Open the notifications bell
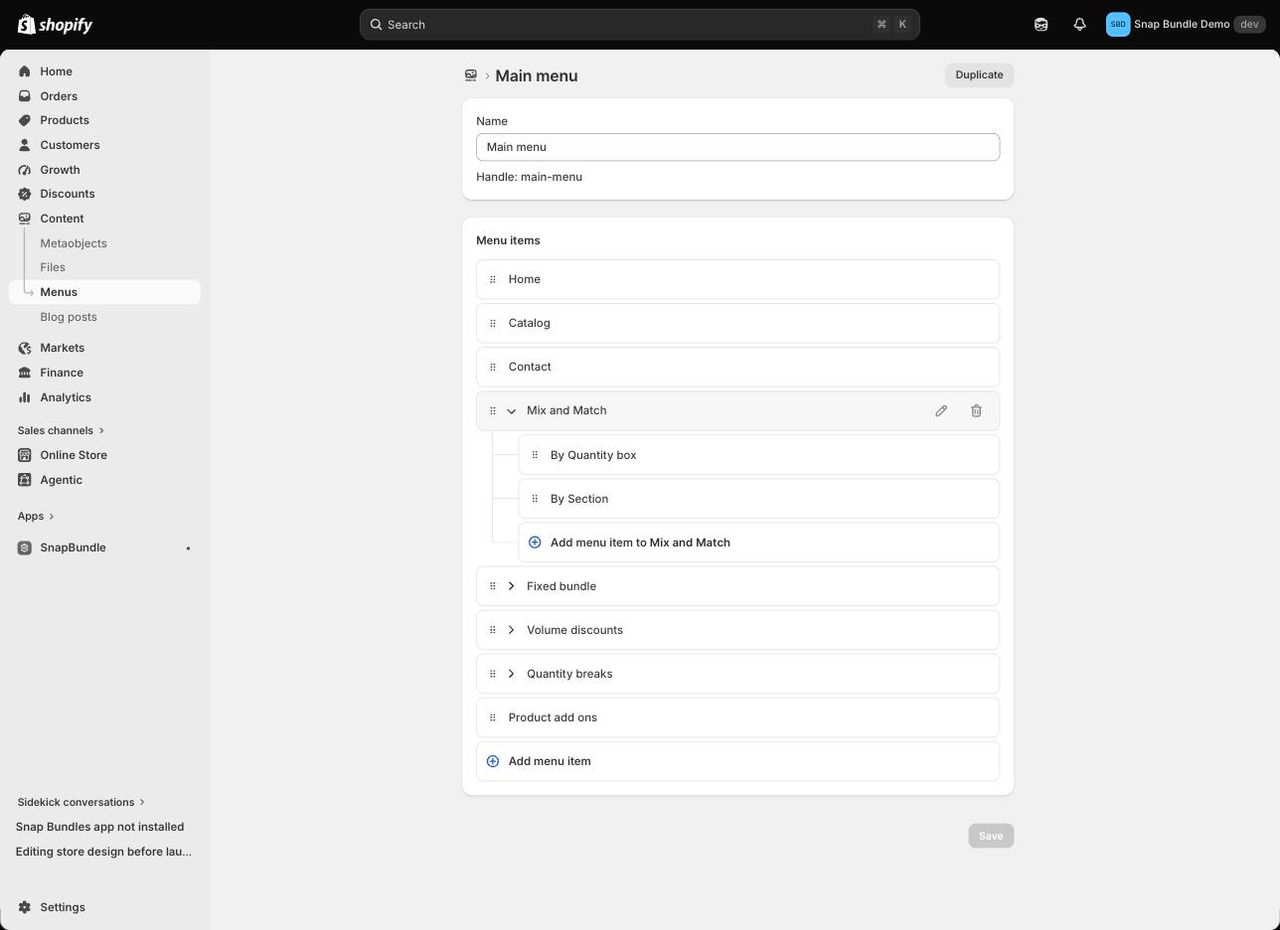This screenshot has width=1280, height=930. tap(1080, 24)
